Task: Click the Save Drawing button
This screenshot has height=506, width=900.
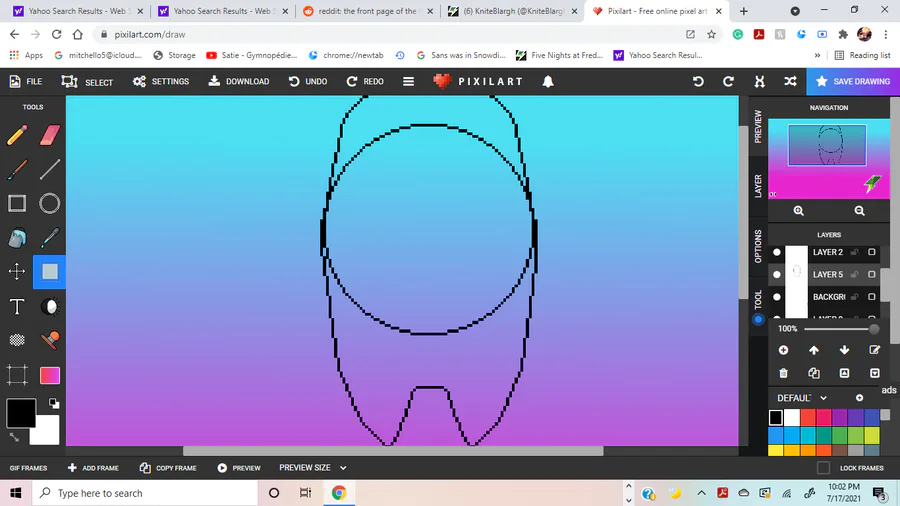Action: tap(853, 81)
